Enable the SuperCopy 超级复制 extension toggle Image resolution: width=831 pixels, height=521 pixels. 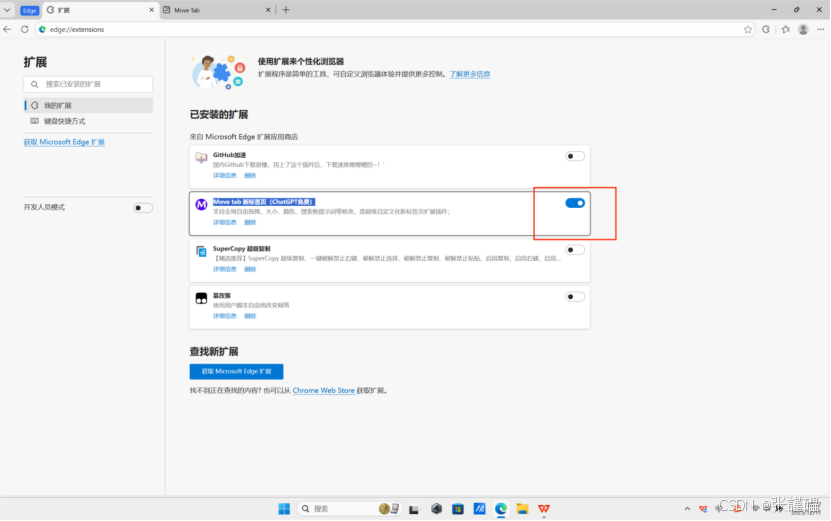[x=574, y=250]
